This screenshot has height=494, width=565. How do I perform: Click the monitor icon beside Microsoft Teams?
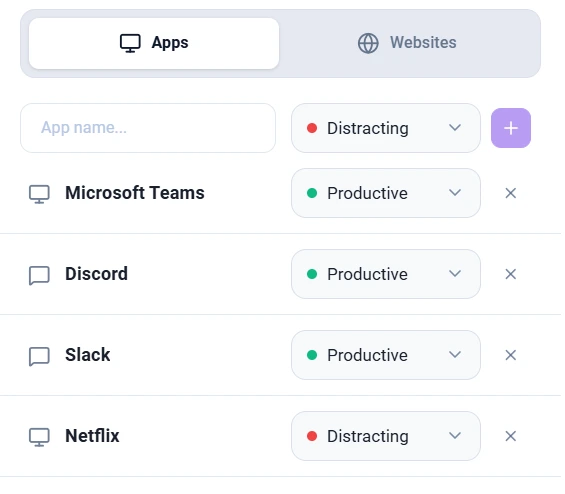pos(39,194)
